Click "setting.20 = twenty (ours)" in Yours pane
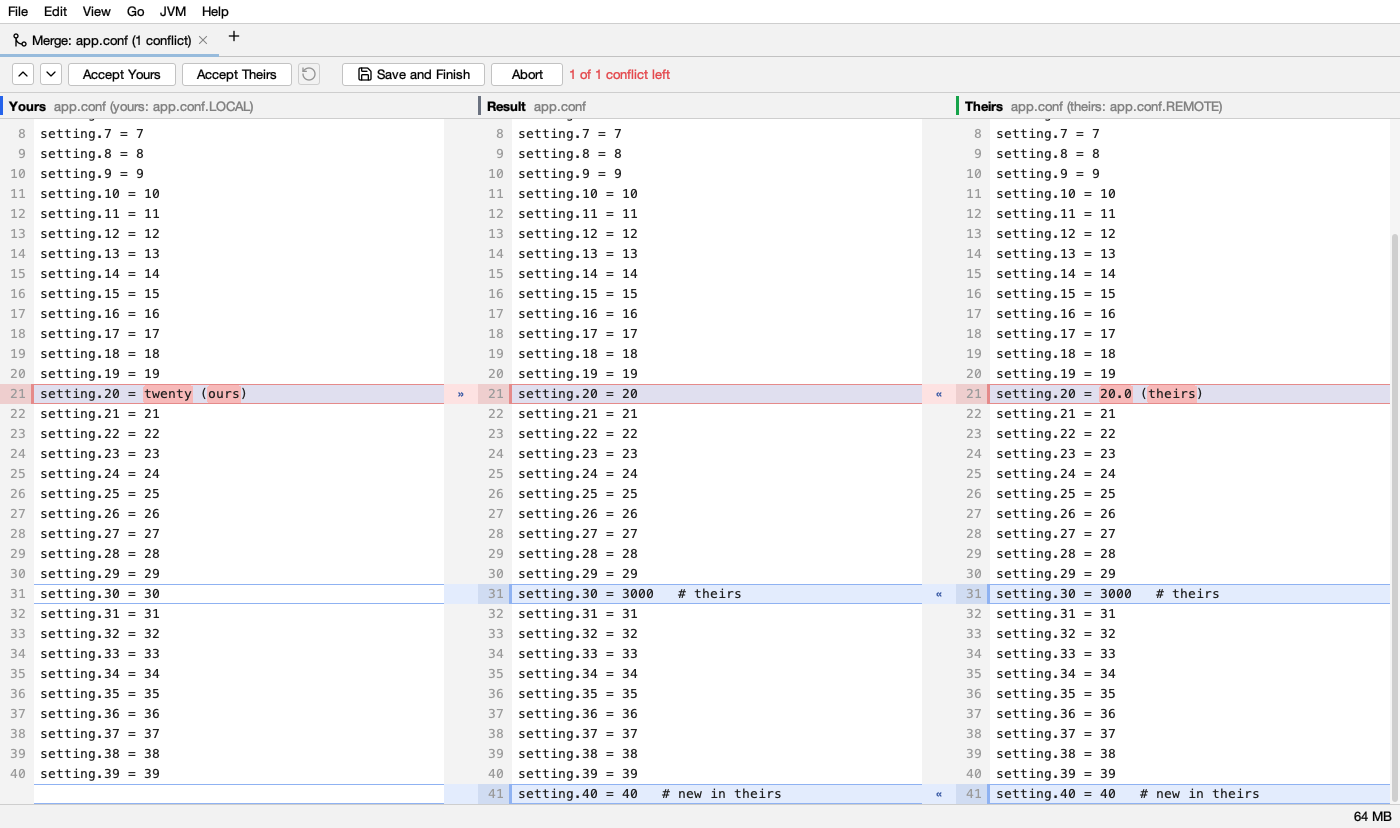Viewport: 1400px width, 828px height. [143, 394]
